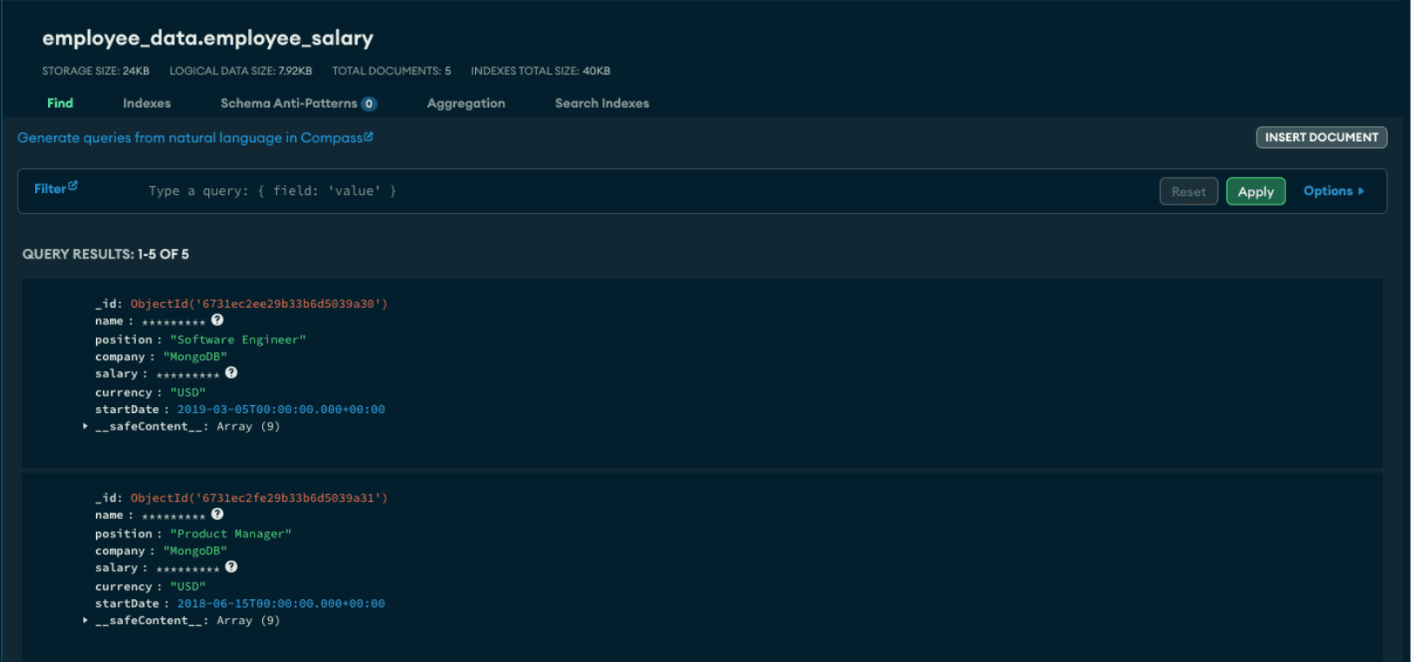Click external link icon next to Filter
1414x662 pixels.
(x=73, y=186)
